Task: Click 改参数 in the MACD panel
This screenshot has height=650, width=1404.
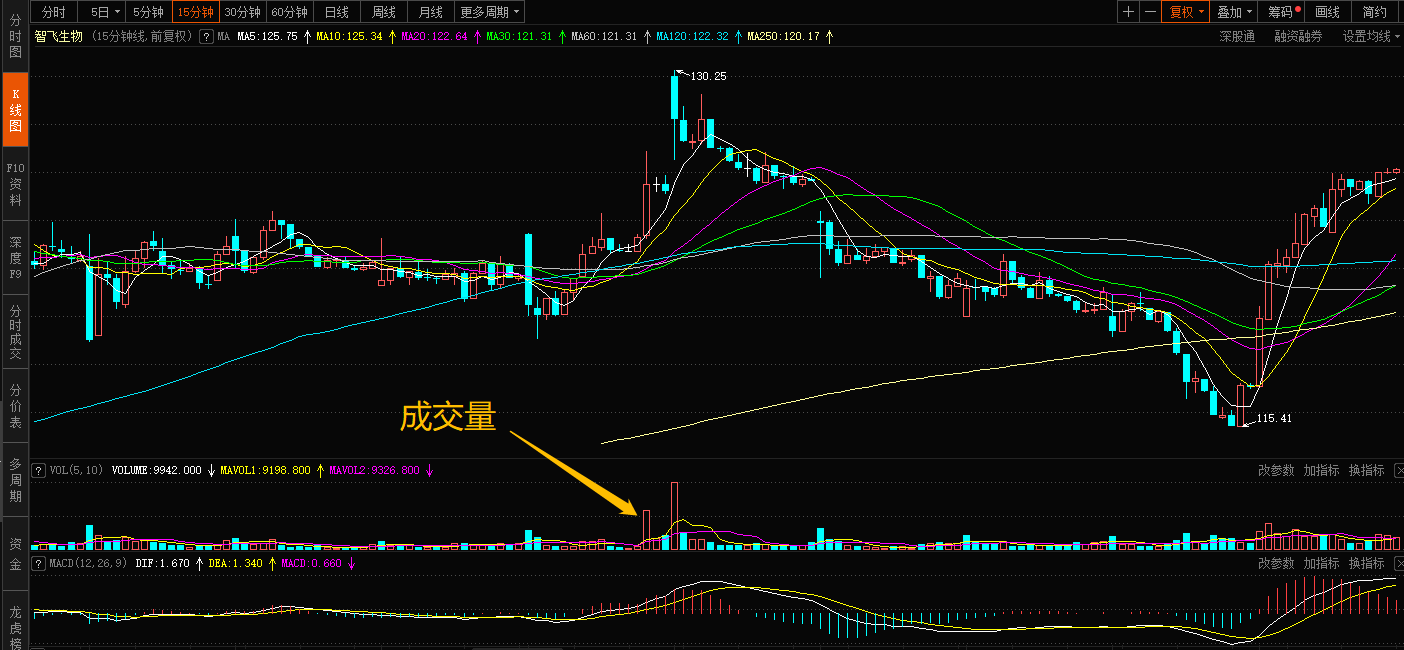Action: coord(1276,563)
